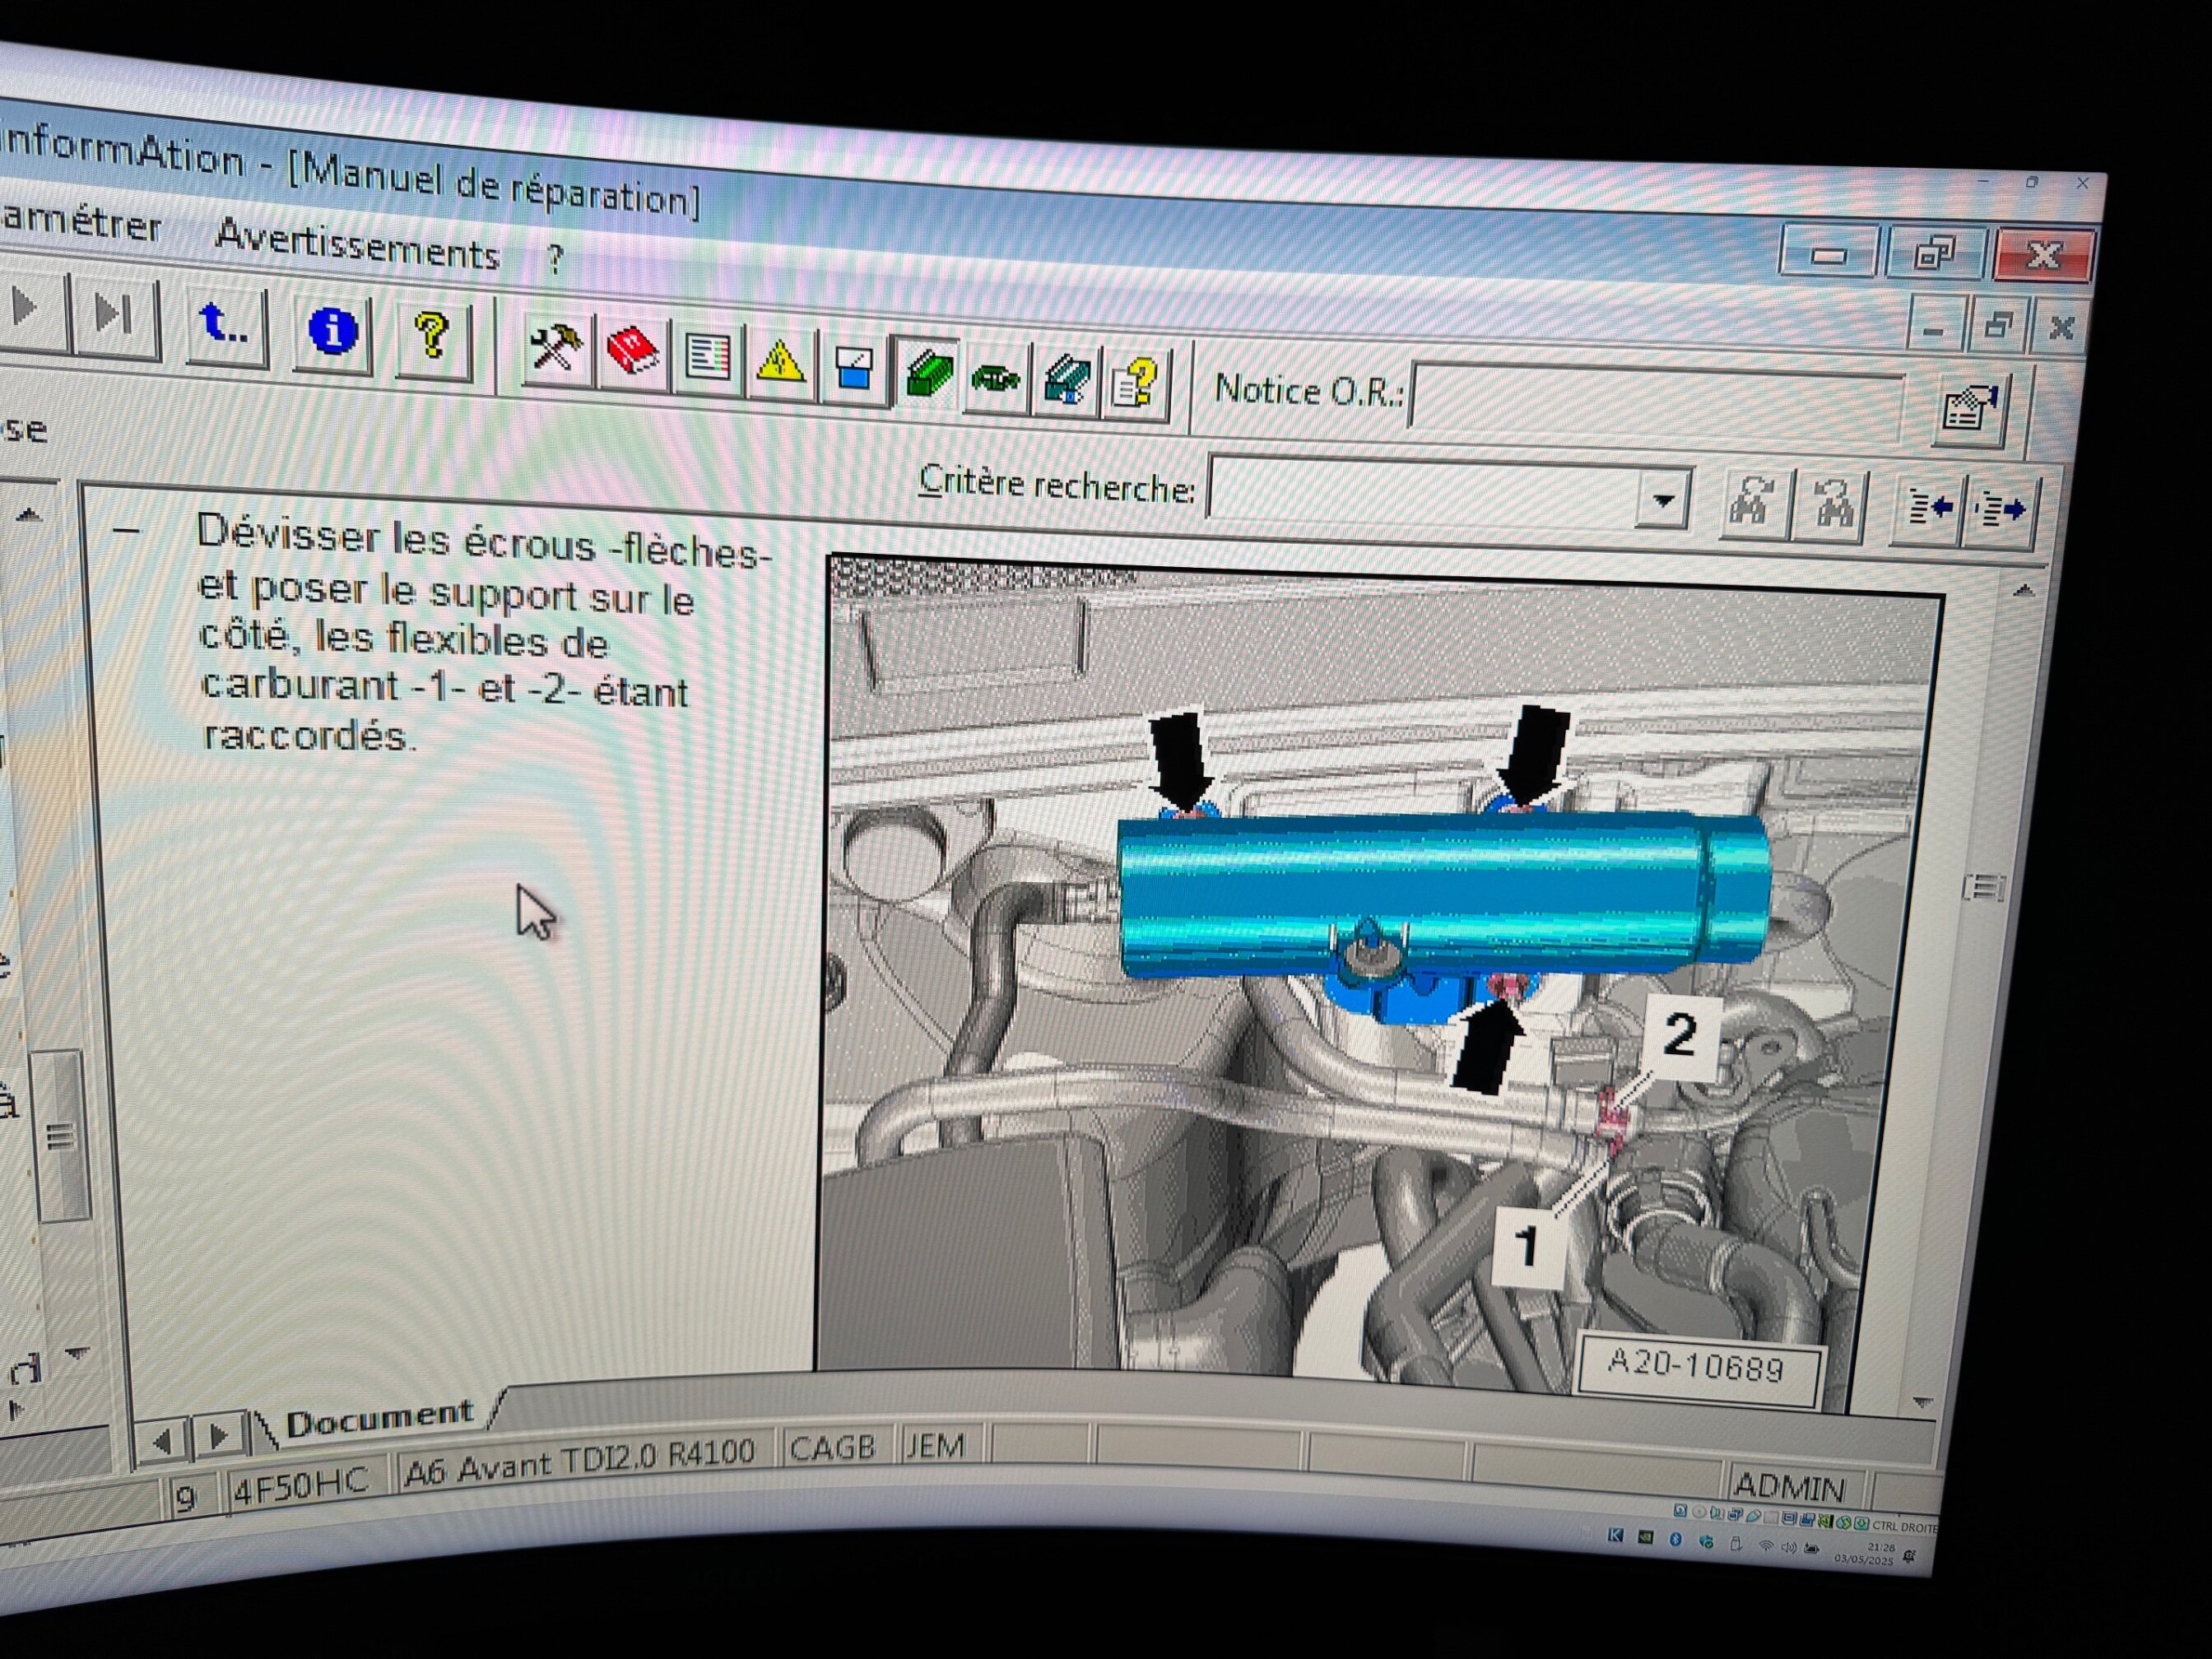Click the outdent arrow icon on search bar

click(x=1929, y=509)
